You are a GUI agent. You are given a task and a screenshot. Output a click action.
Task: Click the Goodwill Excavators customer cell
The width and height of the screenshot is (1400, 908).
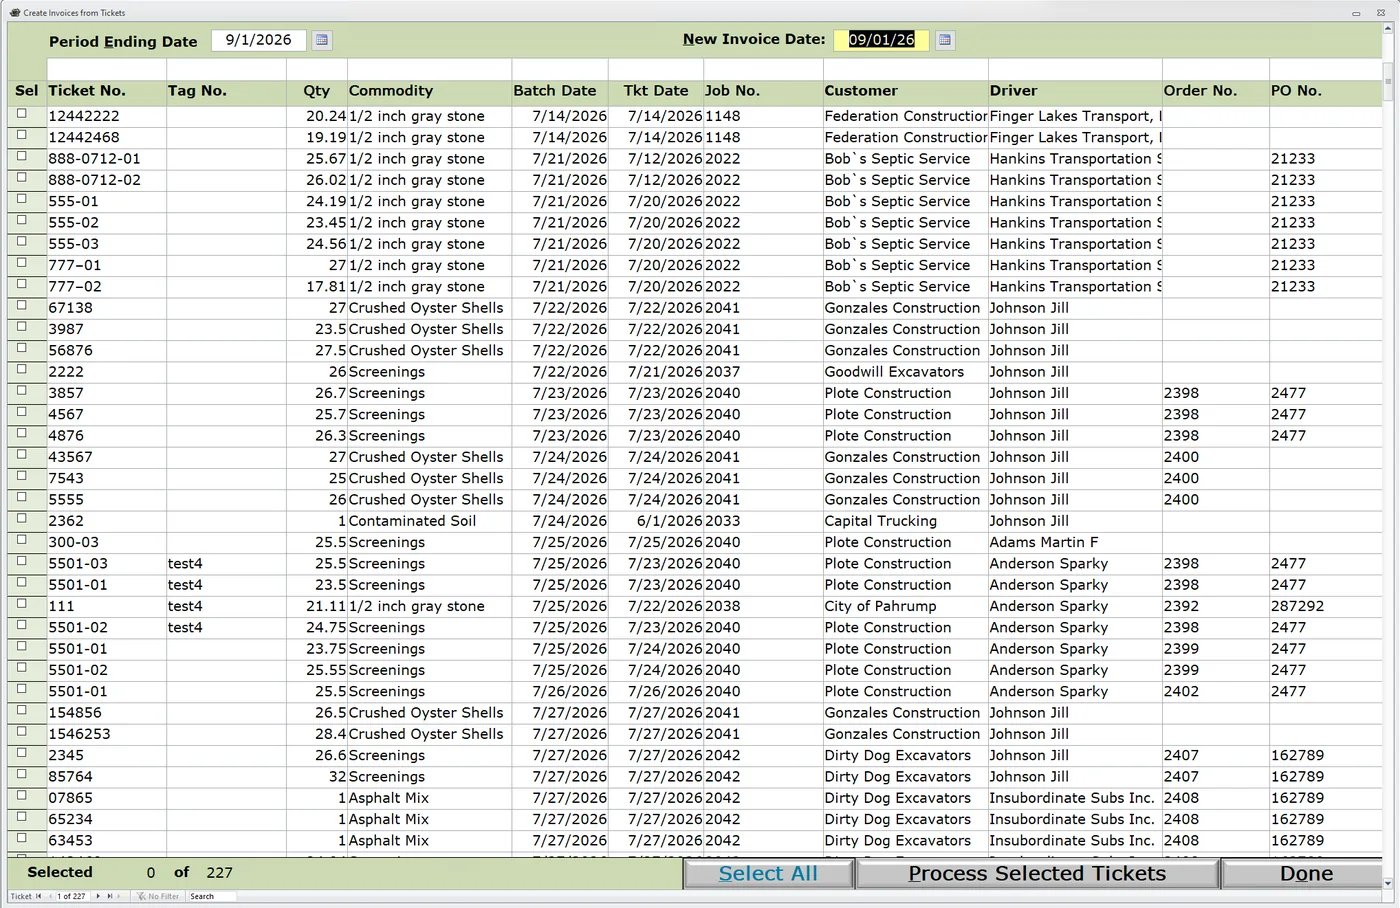click(905, 372)
